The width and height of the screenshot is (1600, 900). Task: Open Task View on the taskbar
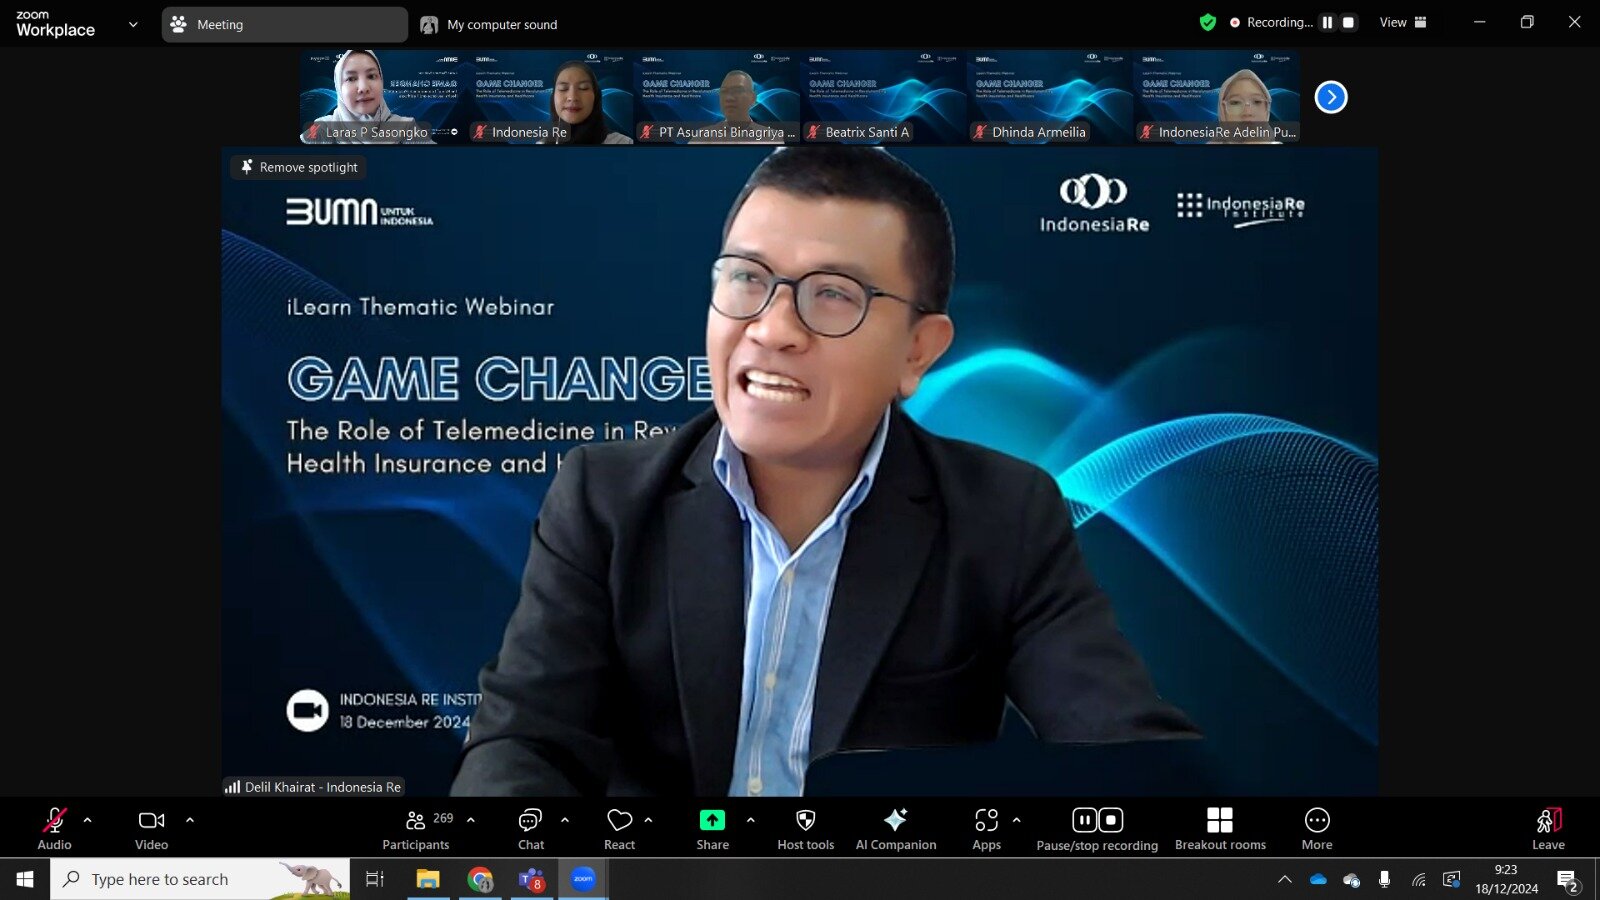(375, 879)
